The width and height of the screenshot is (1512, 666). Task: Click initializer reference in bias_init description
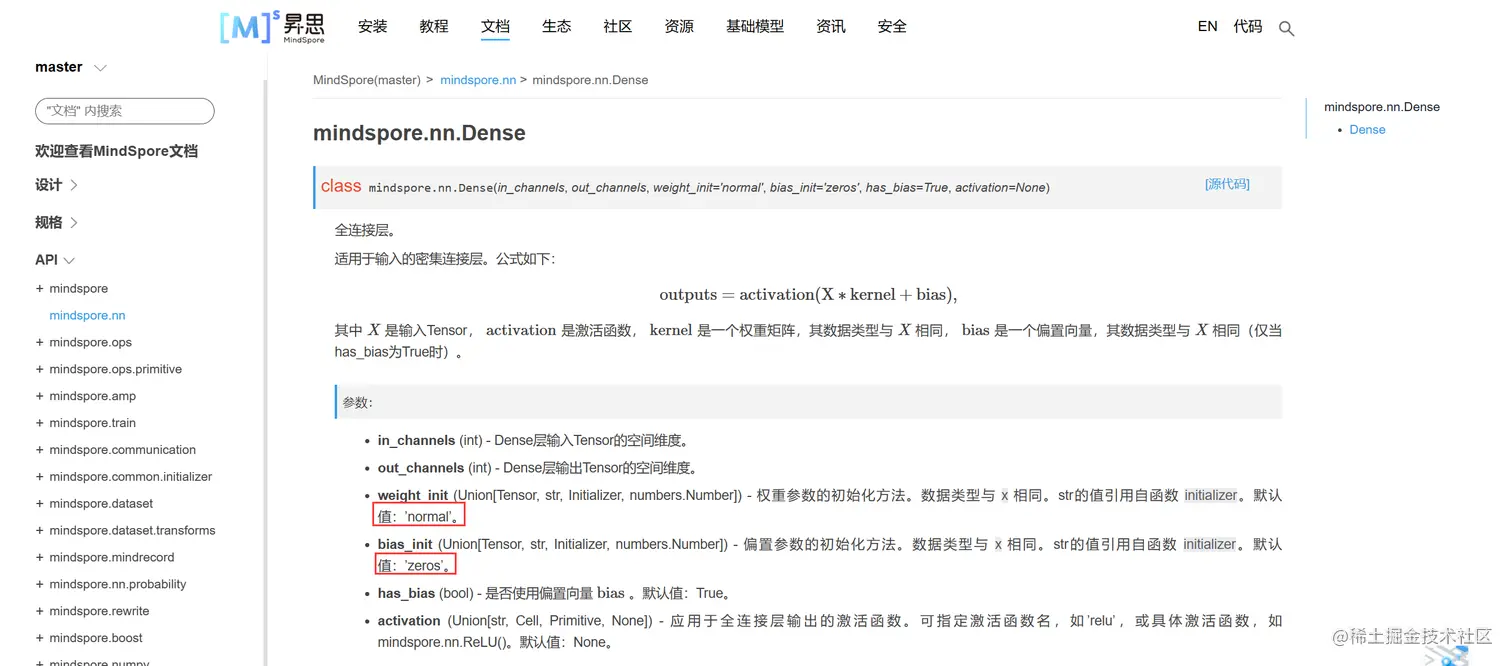click(x=1209, y=544)
